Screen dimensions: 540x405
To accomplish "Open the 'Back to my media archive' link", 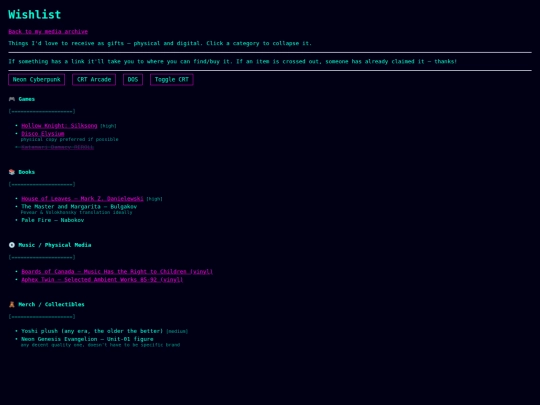I will pos(48,32).
